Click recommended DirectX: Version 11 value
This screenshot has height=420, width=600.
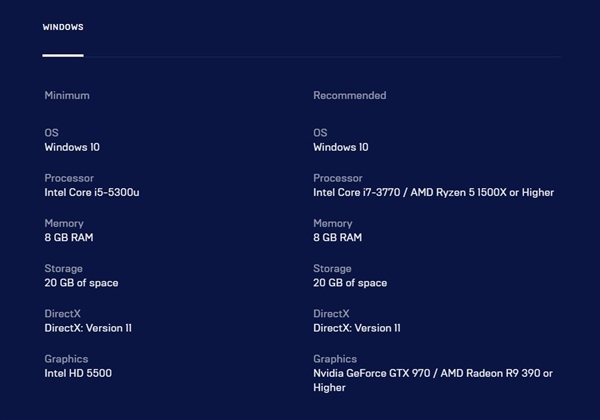point(357,328)
